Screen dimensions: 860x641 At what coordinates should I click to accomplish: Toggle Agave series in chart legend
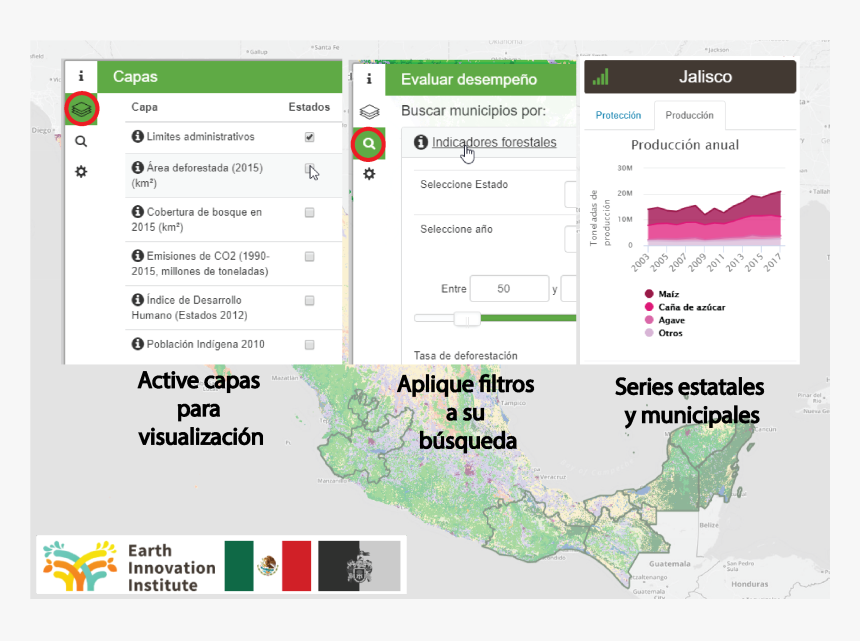click(665, 320)
